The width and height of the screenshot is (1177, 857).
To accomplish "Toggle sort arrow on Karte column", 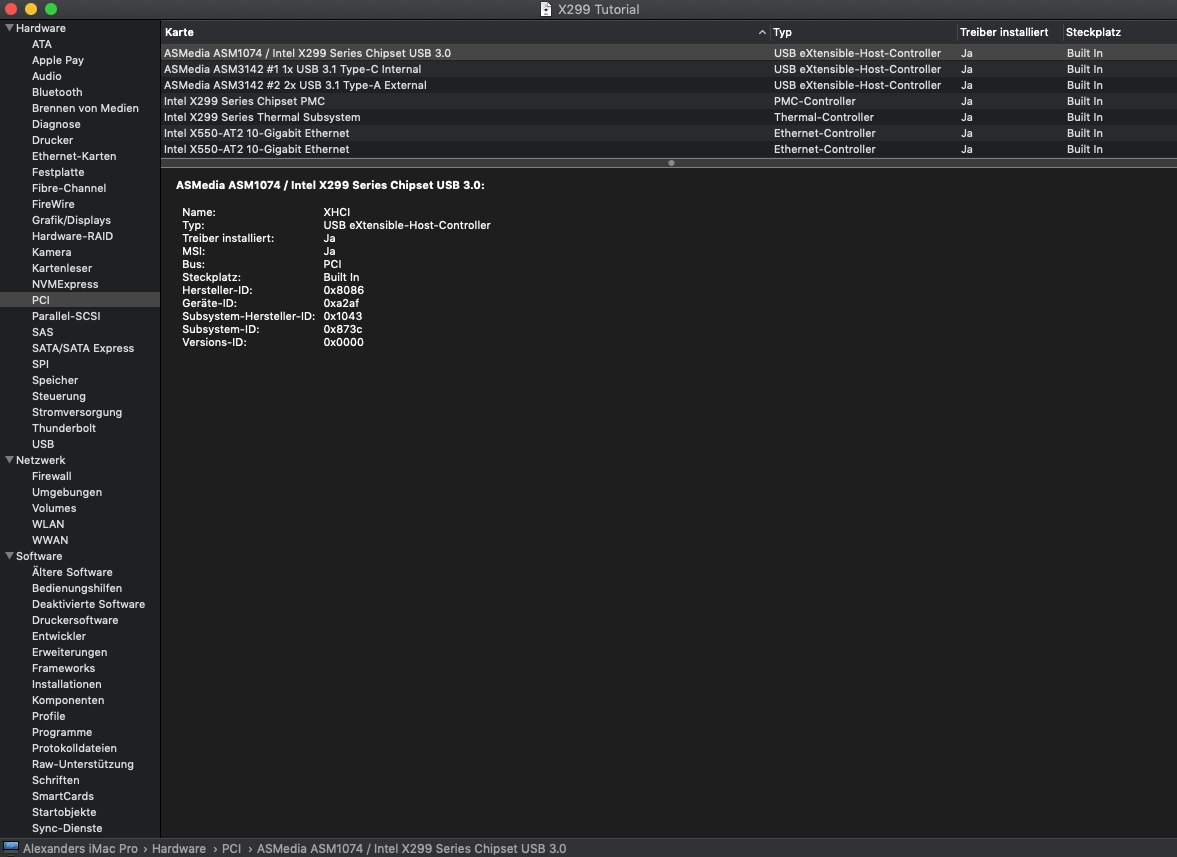I will [762, 32].
